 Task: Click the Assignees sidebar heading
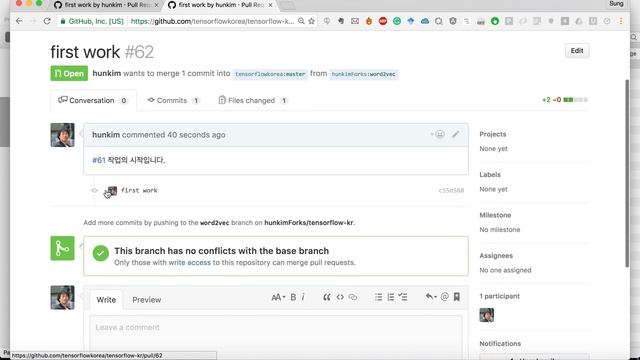coord(496,256)
